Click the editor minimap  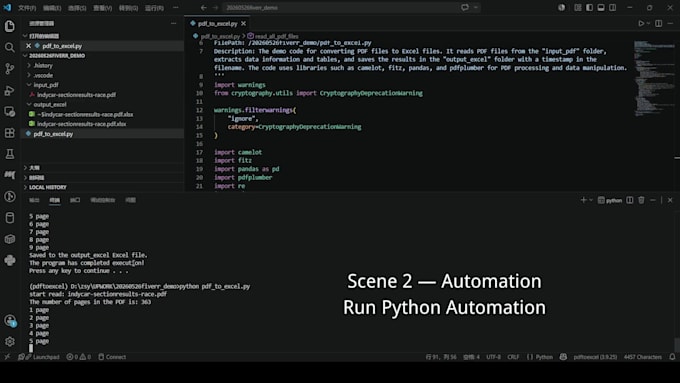click(654, 78)
